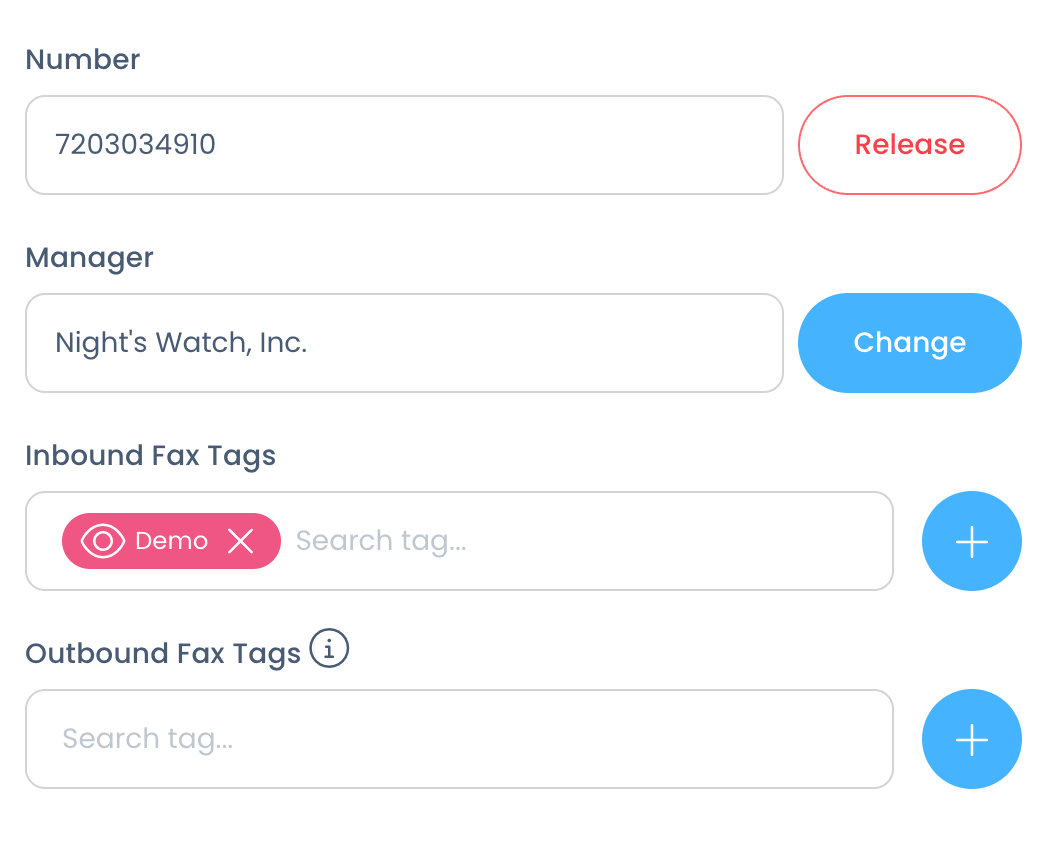Screen dimensions: 1054x846
Task: Click the Manager field label
Action: (89, 258)
